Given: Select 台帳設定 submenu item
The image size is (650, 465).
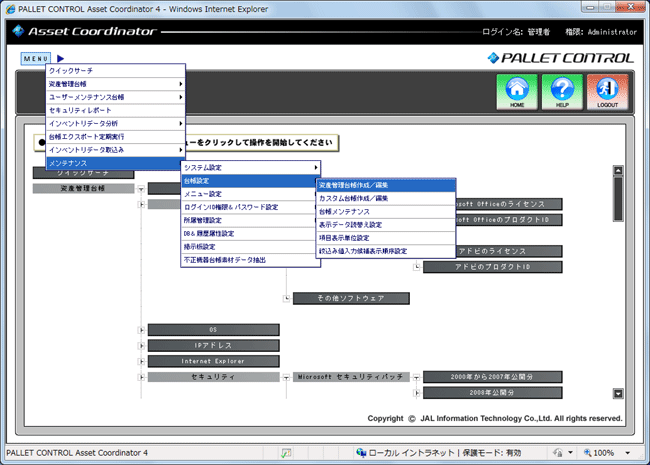Looking at the screenshot, I should (x=250, y=181).
